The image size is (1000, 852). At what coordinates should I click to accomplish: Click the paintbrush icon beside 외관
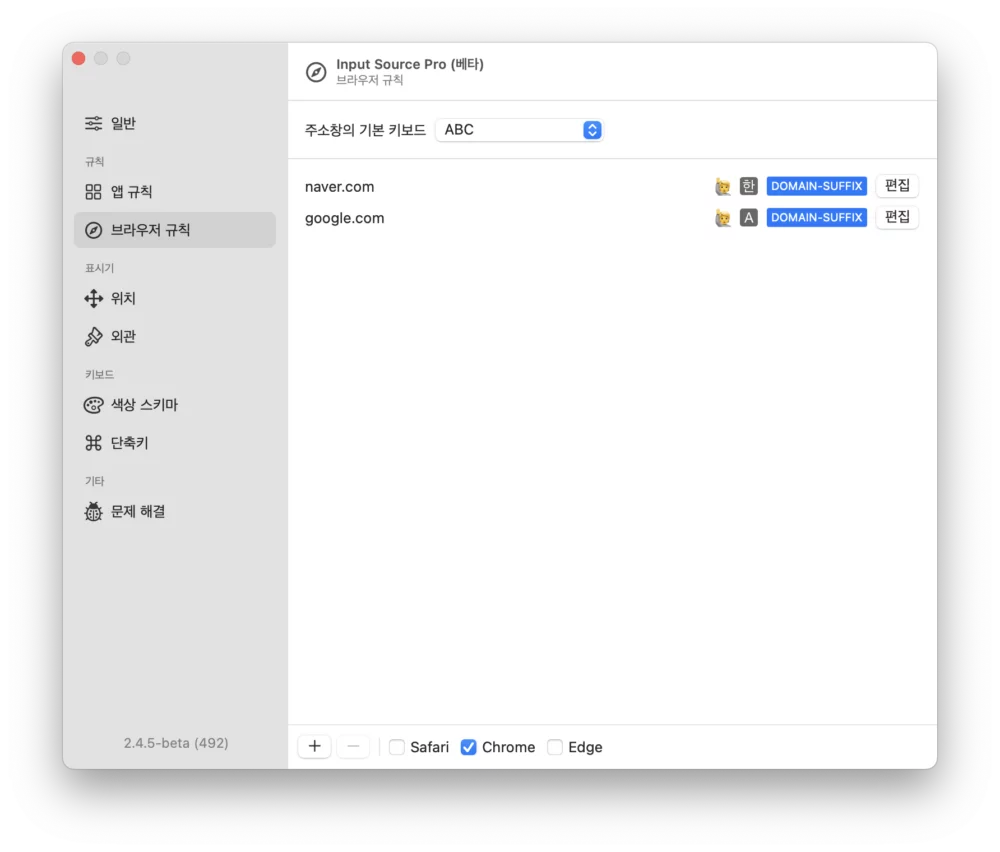[93, 337]
